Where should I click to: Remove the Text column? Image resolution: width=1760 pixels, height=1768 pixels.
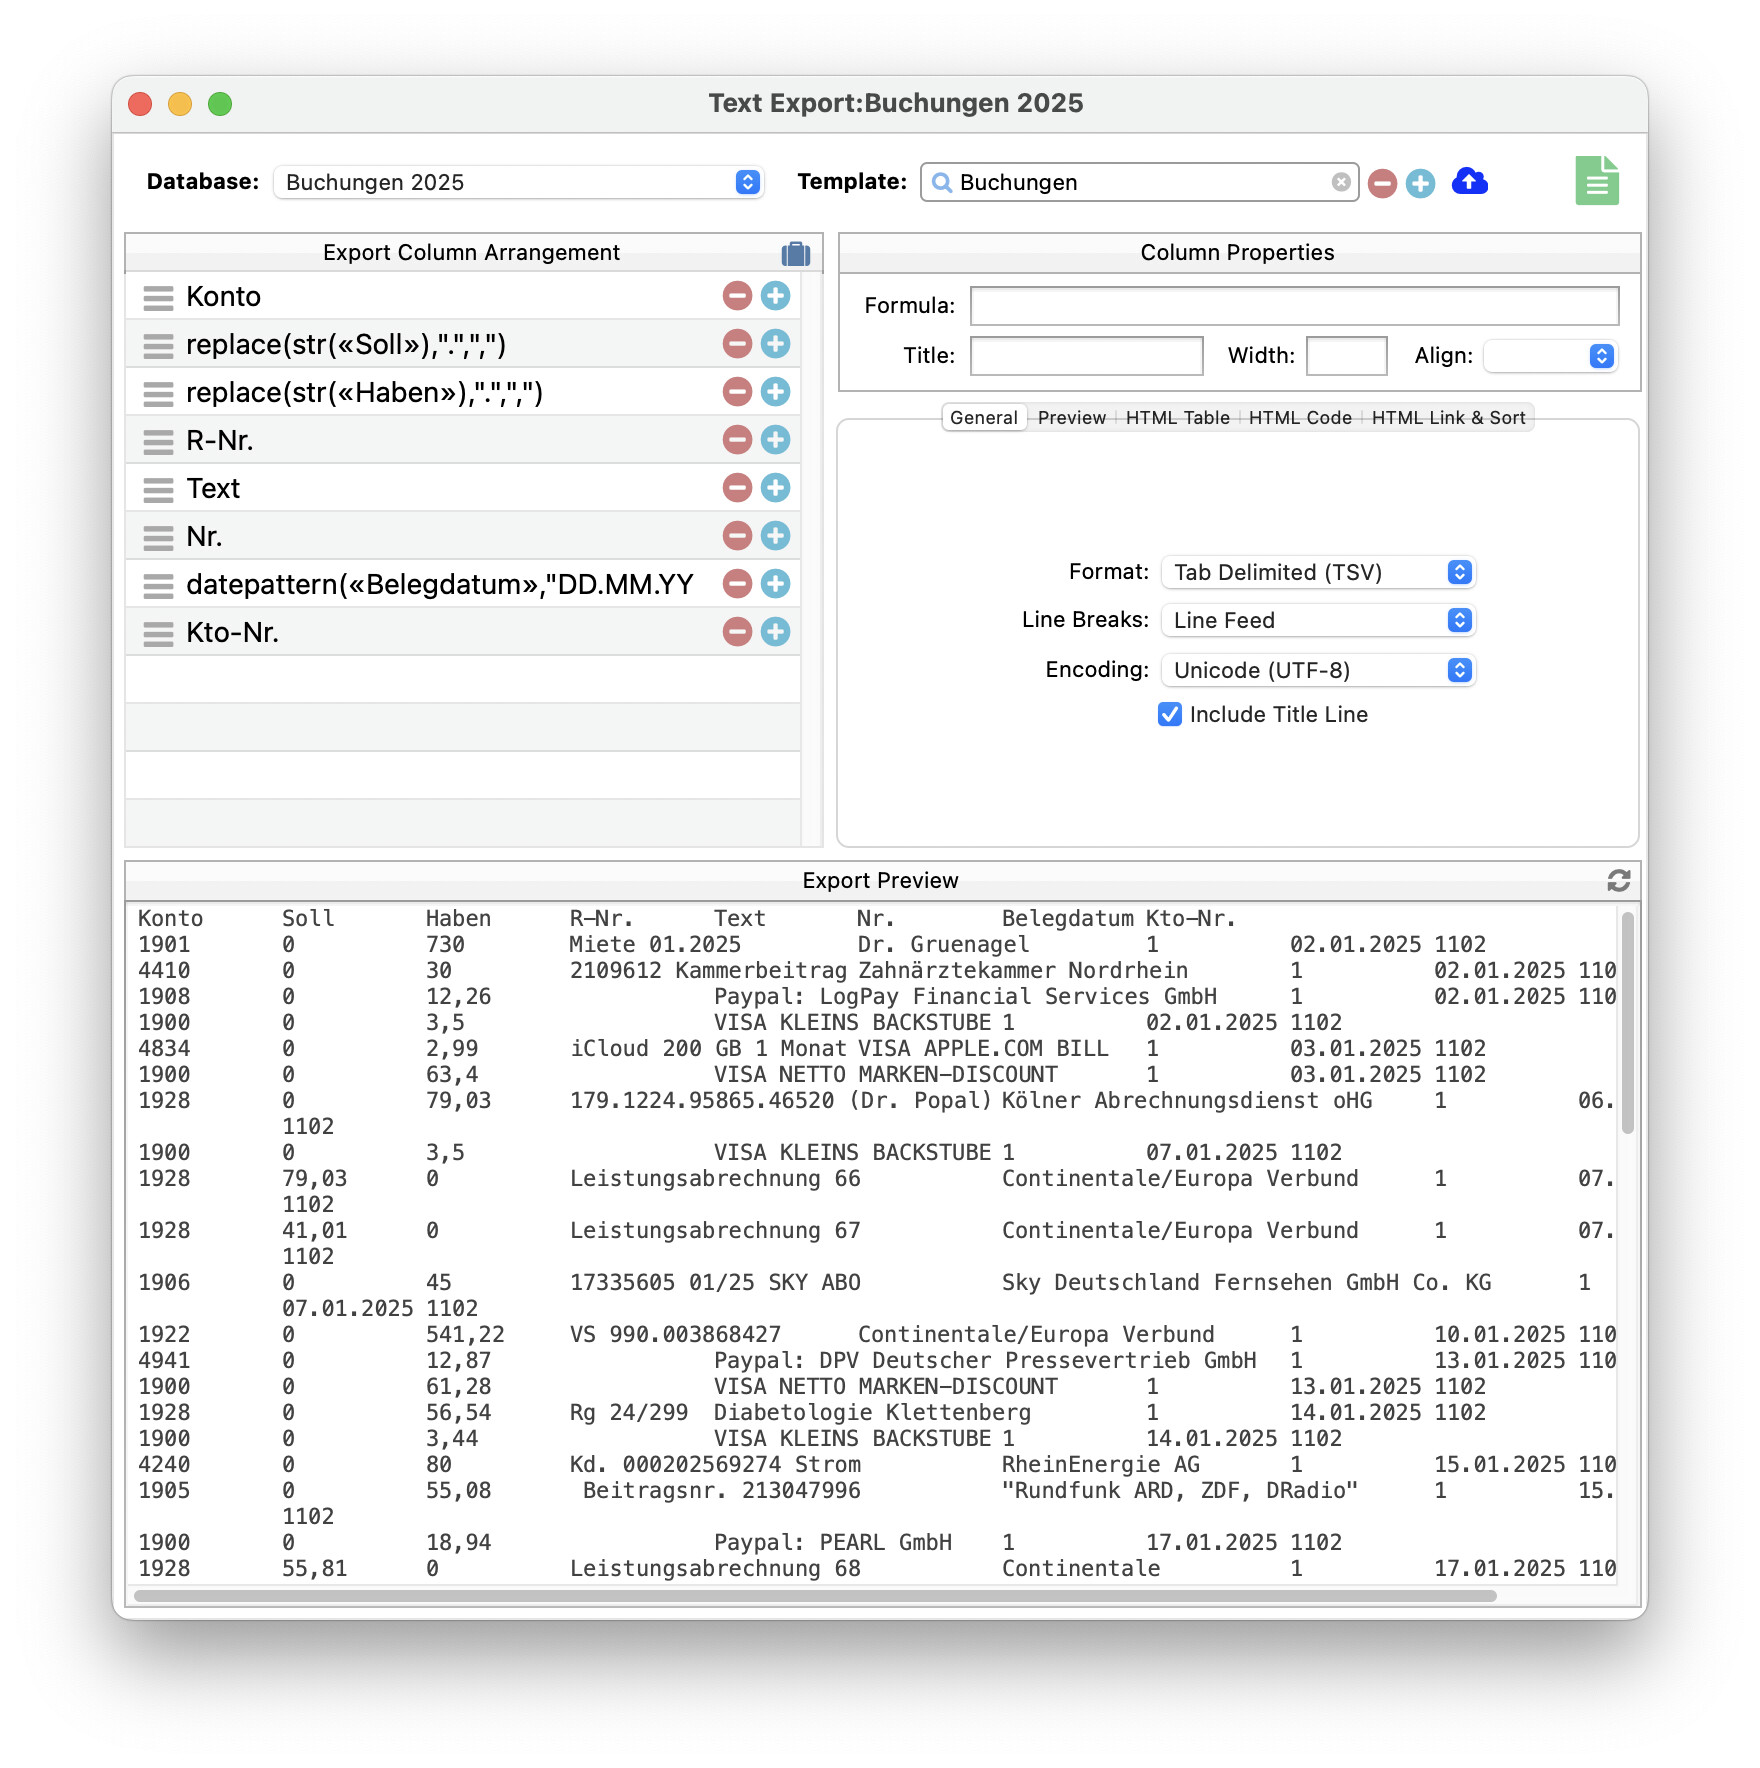(737, 488)
